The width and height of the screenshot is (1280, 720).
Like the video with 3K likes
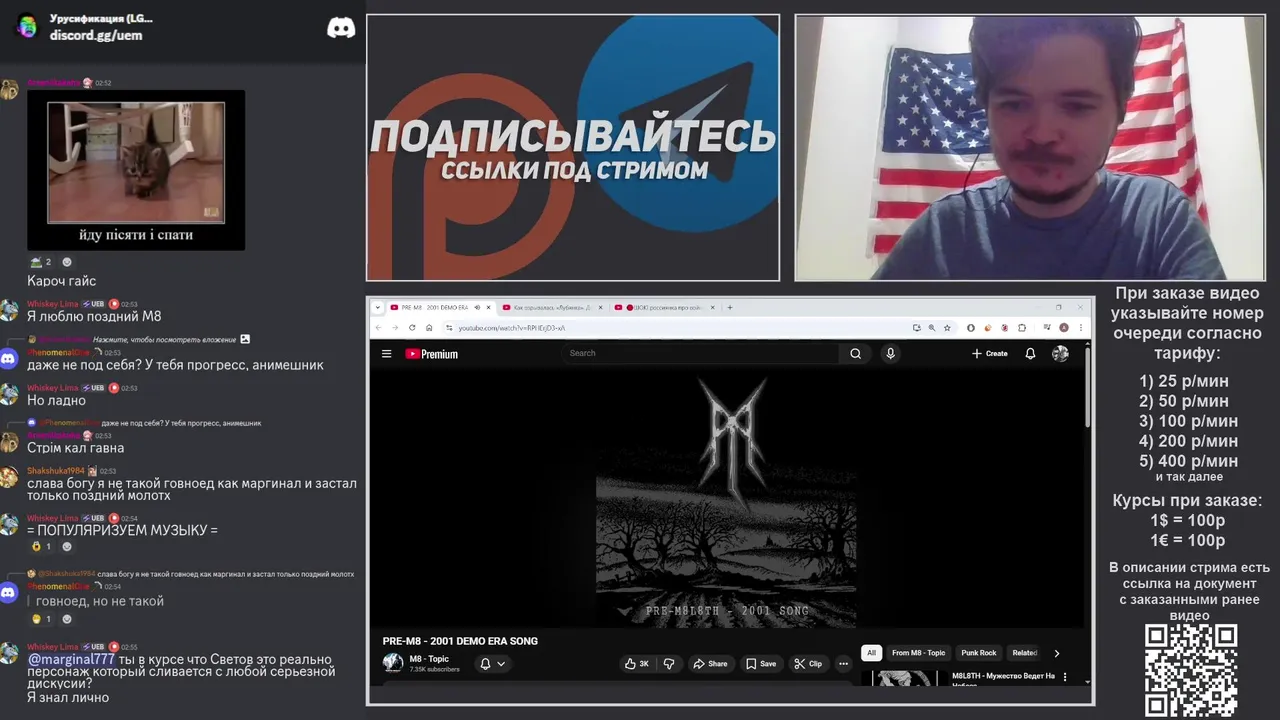pyautogui.click(x=637, y=663)
